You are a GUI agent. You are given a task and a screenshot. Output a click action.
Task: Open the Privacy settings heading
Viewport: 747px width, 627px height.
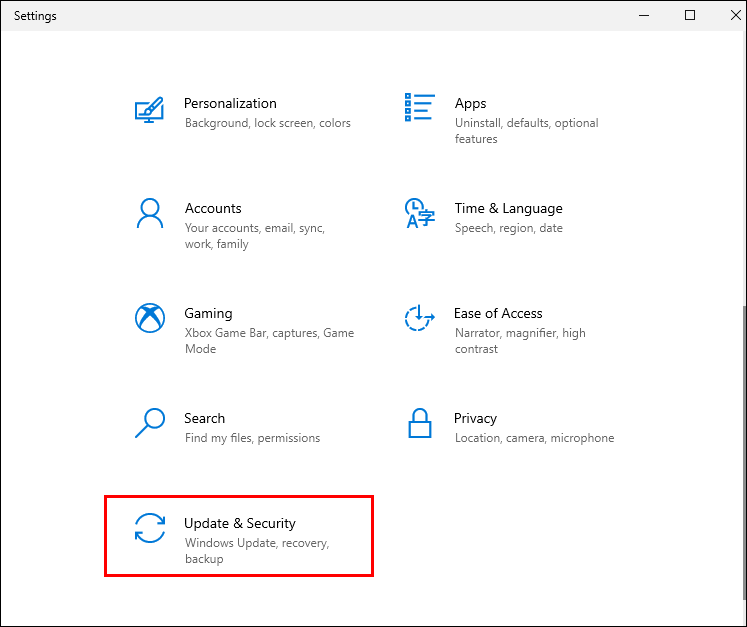tap(475, 418)
